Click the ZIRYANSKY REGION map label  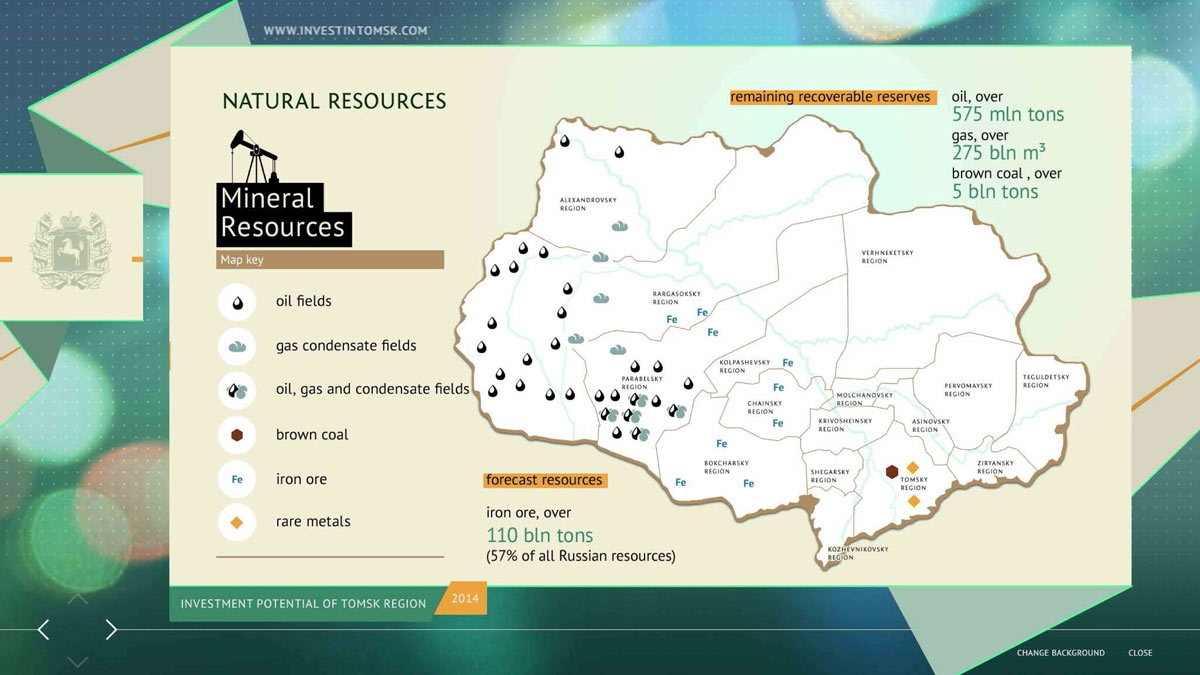[x=996, y=467]
